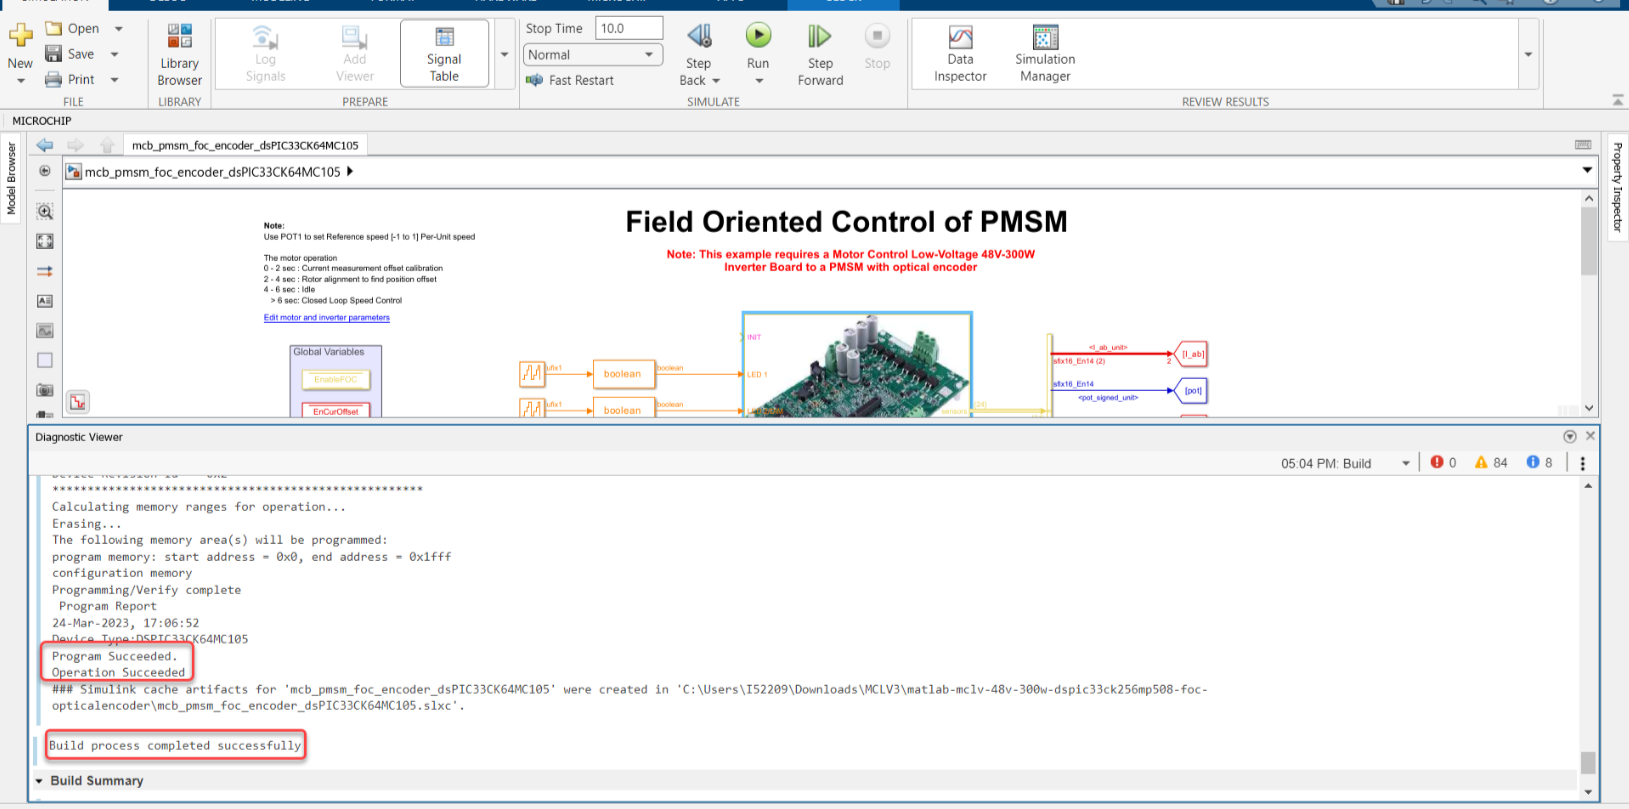Select the Zoom tool in palette
This screenshot has height=809, width=1629.
(x=45, y=211)
